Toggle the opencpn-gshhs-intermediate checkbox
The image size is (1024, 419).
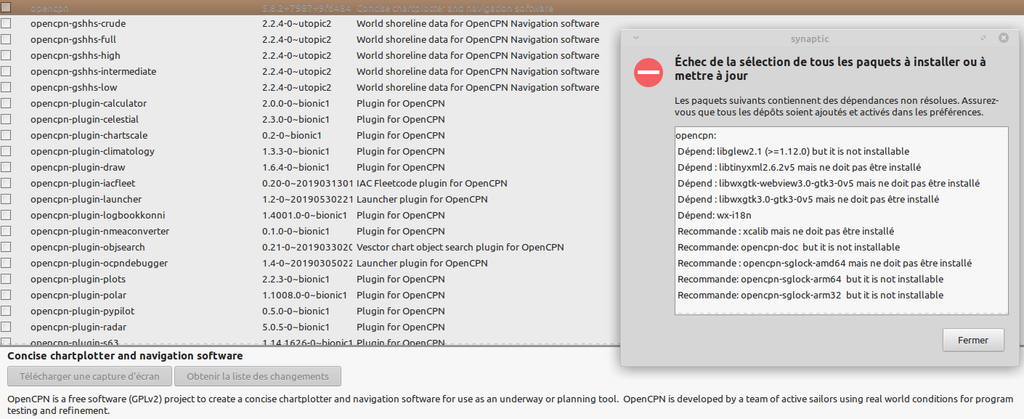pyautogui.click(x=6, y=71)
